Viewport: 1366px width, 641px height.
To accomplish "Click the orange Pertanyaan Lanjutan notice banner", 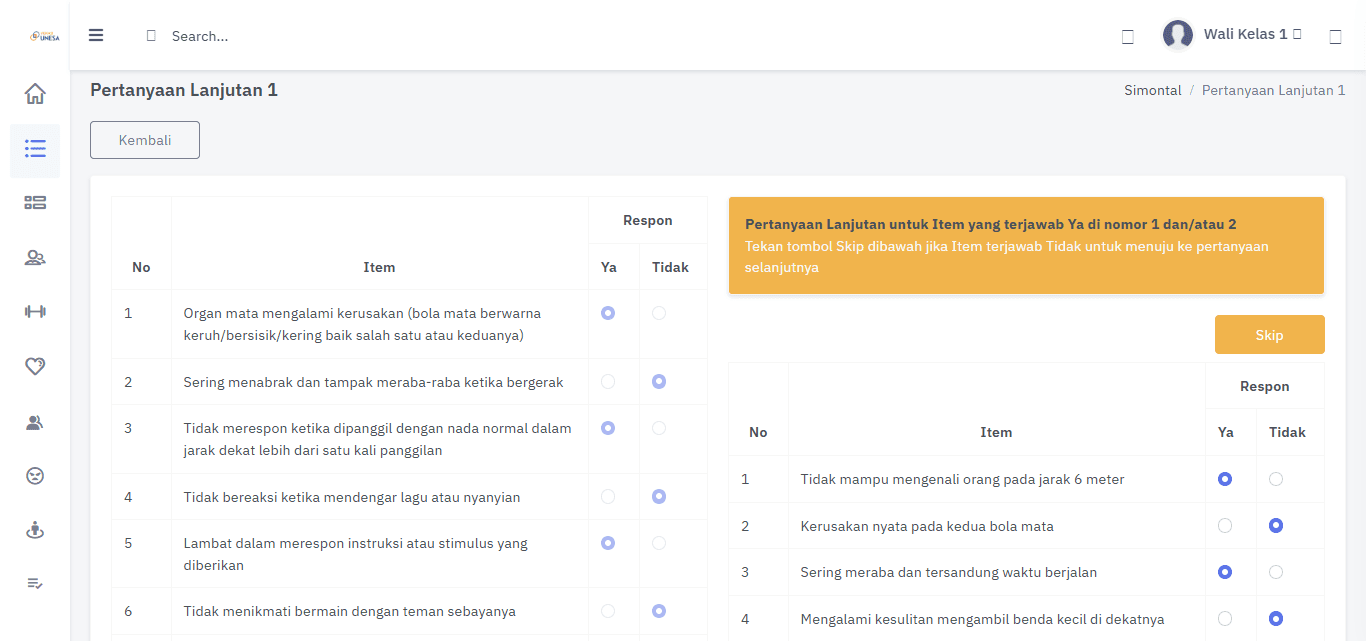I will (1026, 245).
